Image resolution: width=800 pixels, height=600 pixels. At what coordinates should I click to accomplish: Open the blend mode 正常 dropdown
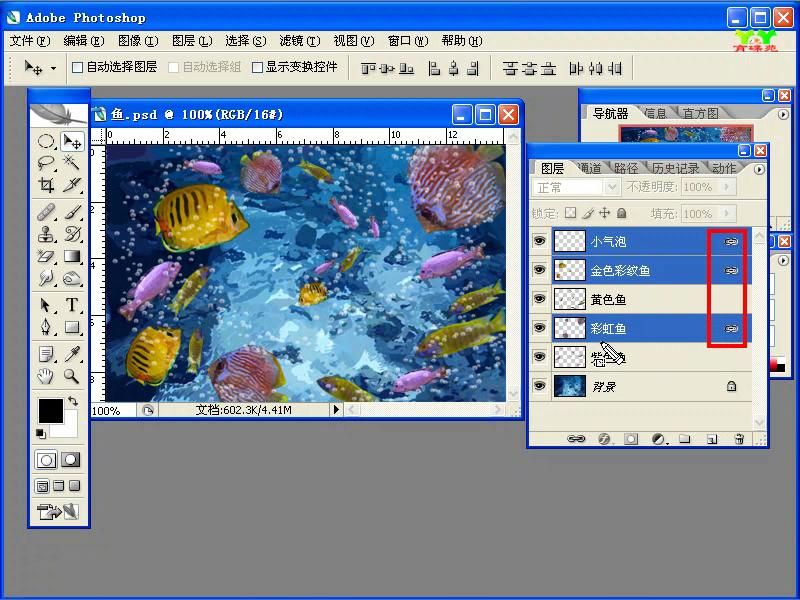pos(612,188)
